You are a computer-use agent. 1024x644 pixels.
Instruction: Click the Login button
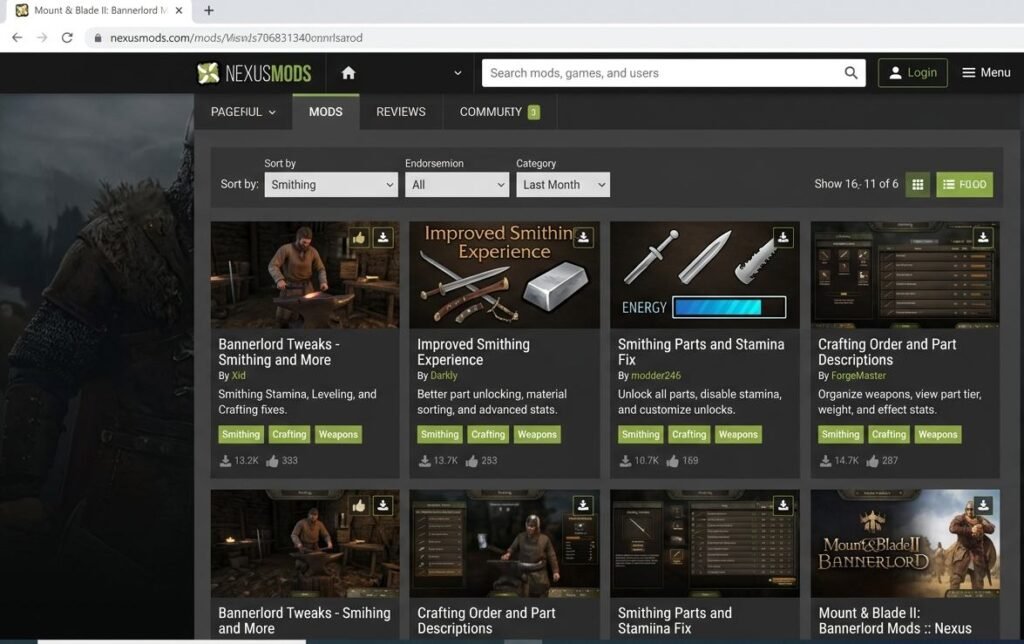tap(912, 72)
